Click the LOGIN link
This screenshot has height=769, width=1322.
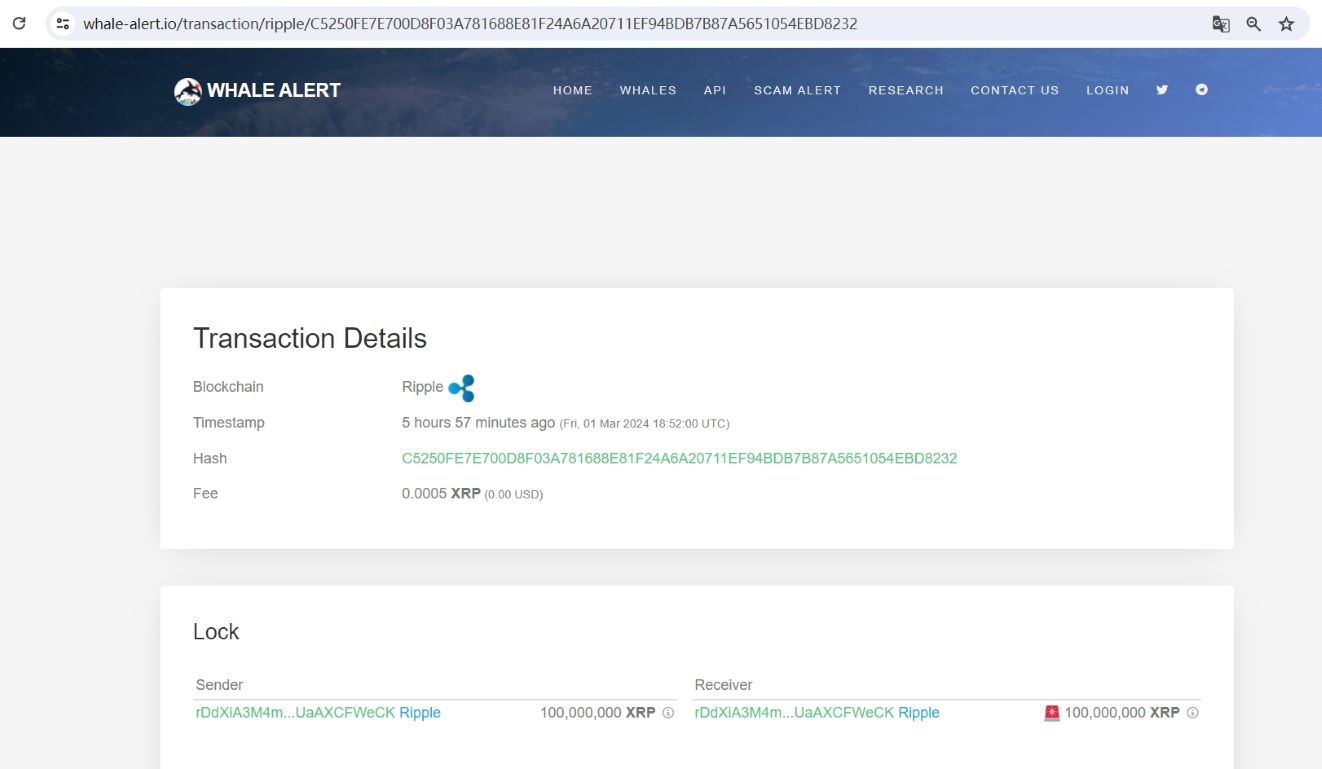[x=1107, y=90]
